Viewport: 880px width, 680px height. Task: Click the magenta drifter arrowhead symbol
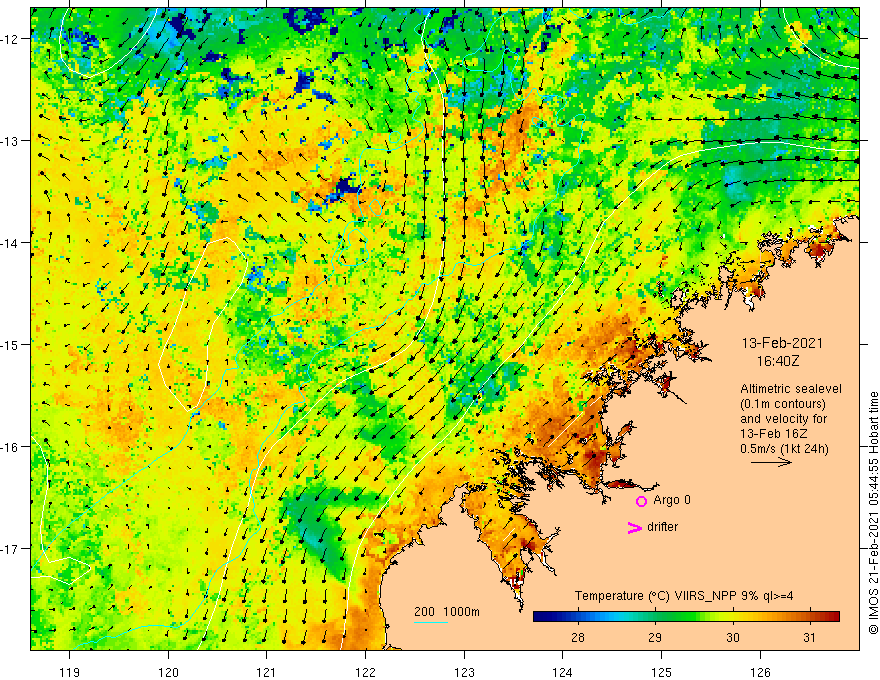click(635, 527)
